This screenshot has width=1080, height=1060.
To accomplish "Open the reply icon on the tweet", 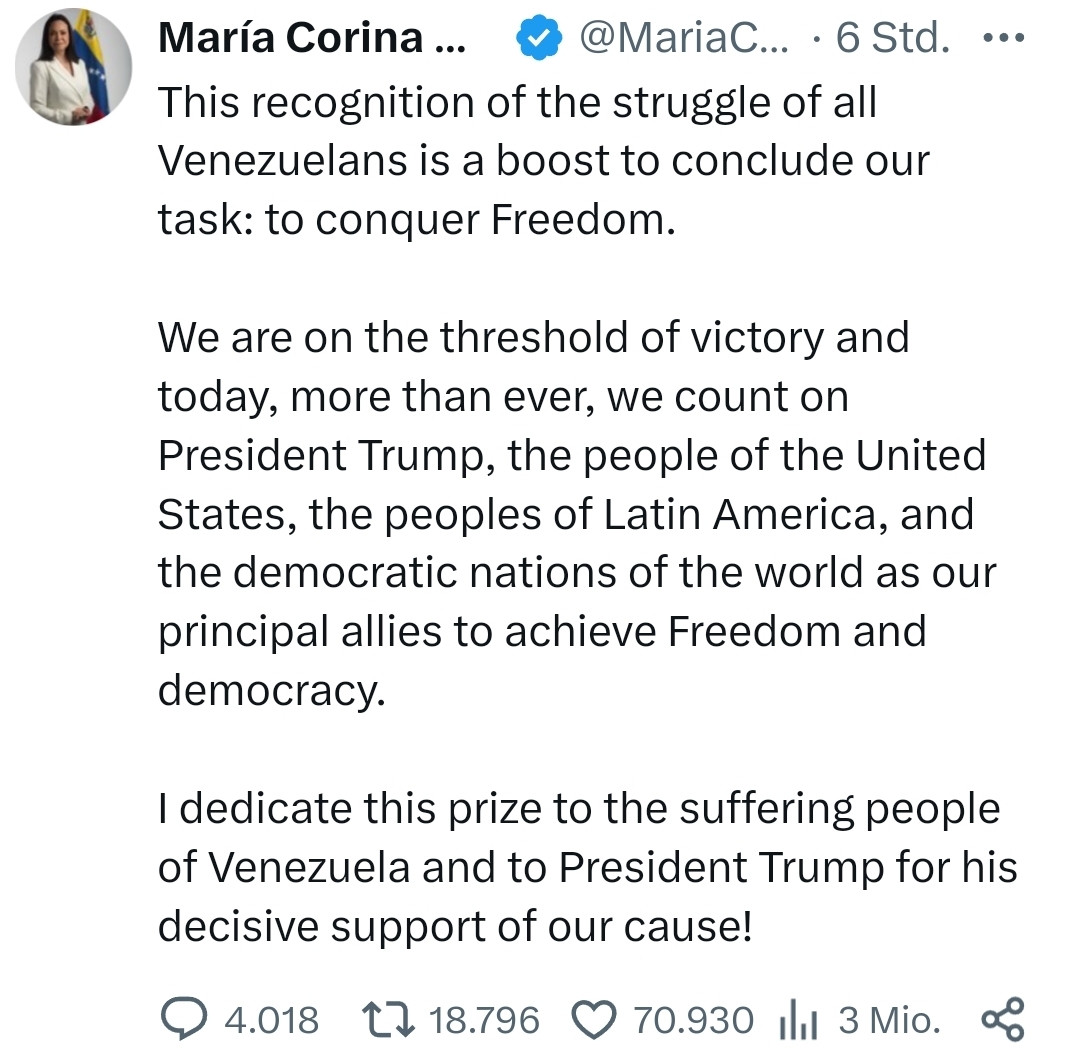I will [x=185, y=1019].
